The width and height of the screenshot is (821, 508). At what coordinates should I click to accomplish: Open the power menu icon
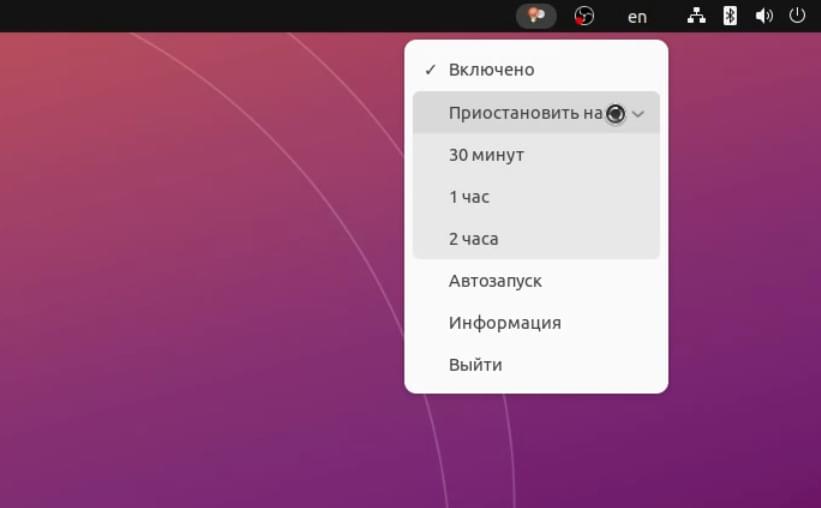[x=797, y=16]
